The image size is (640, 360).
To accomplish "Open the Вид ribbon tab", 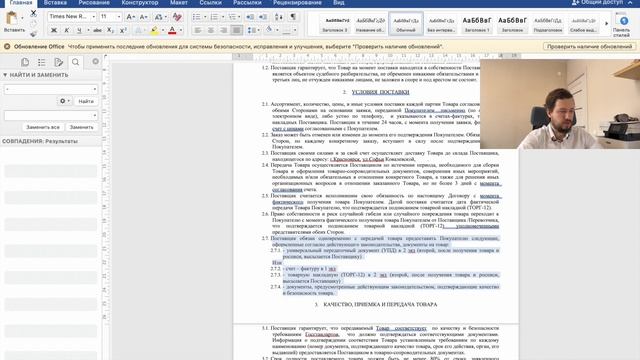I will click(338, 3).
